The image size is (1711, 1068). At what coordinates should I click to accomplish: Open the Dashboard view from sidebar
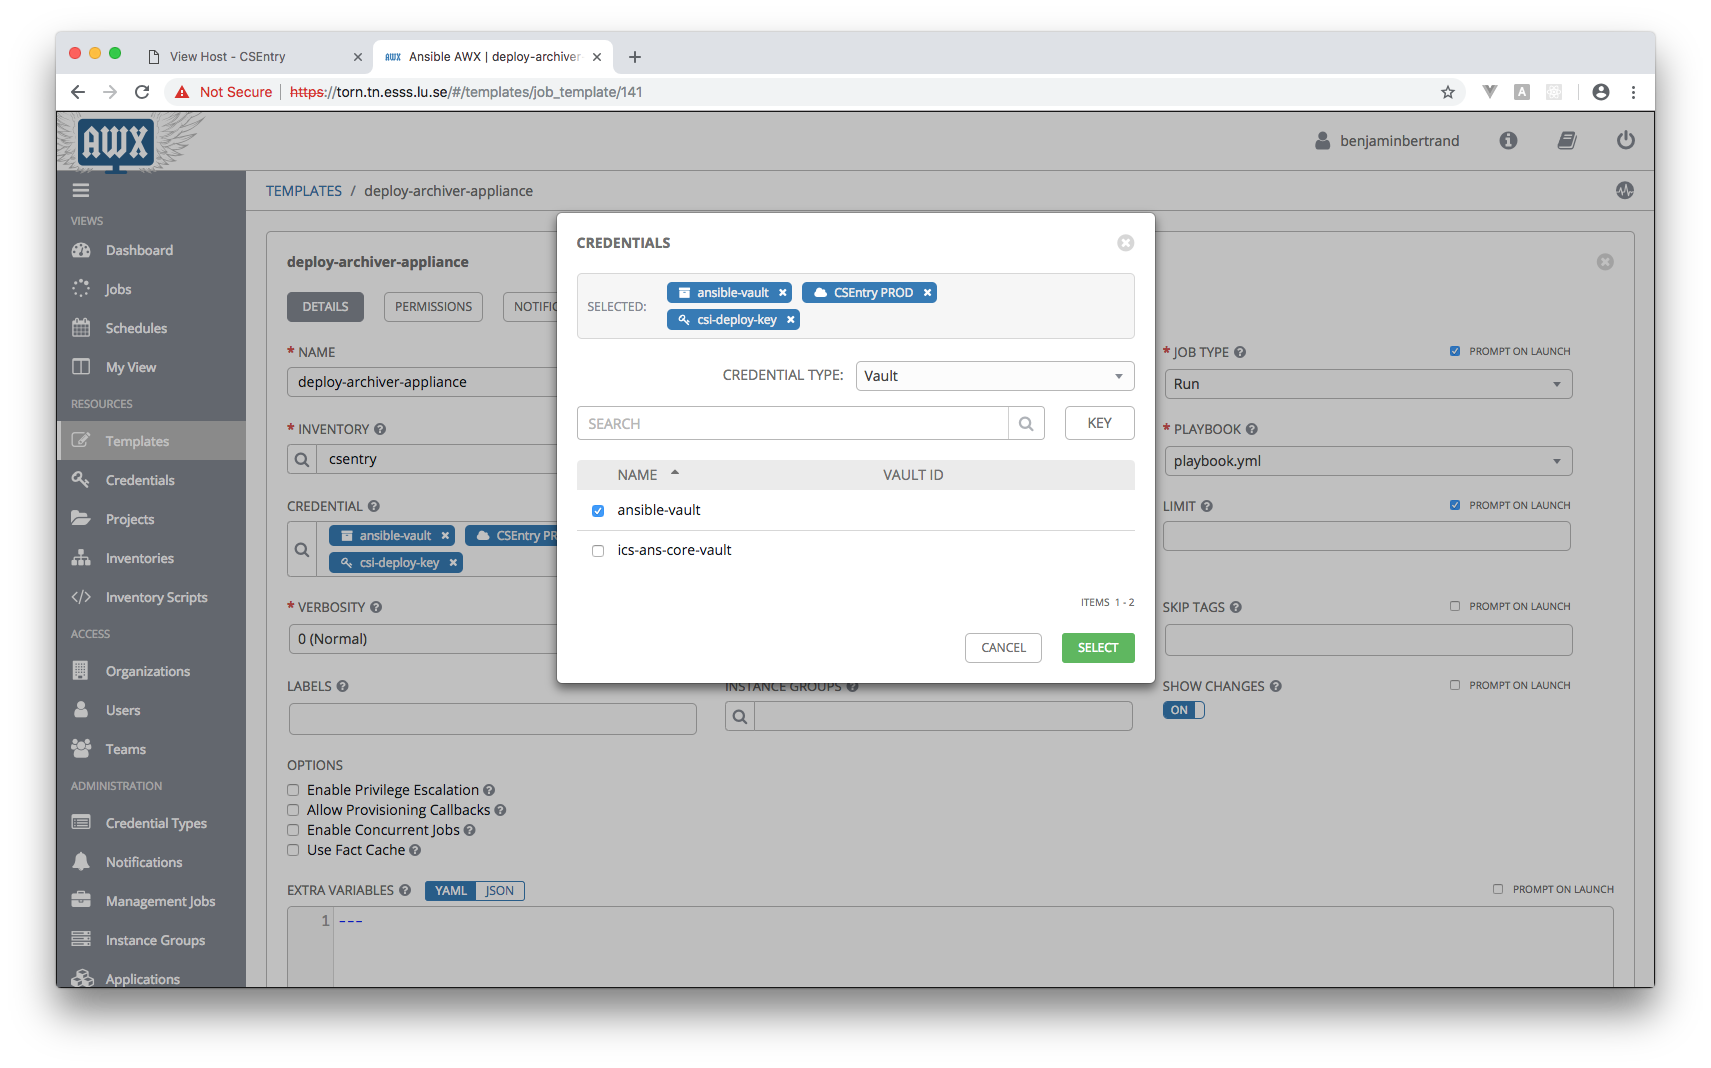(x=138, y=250)
